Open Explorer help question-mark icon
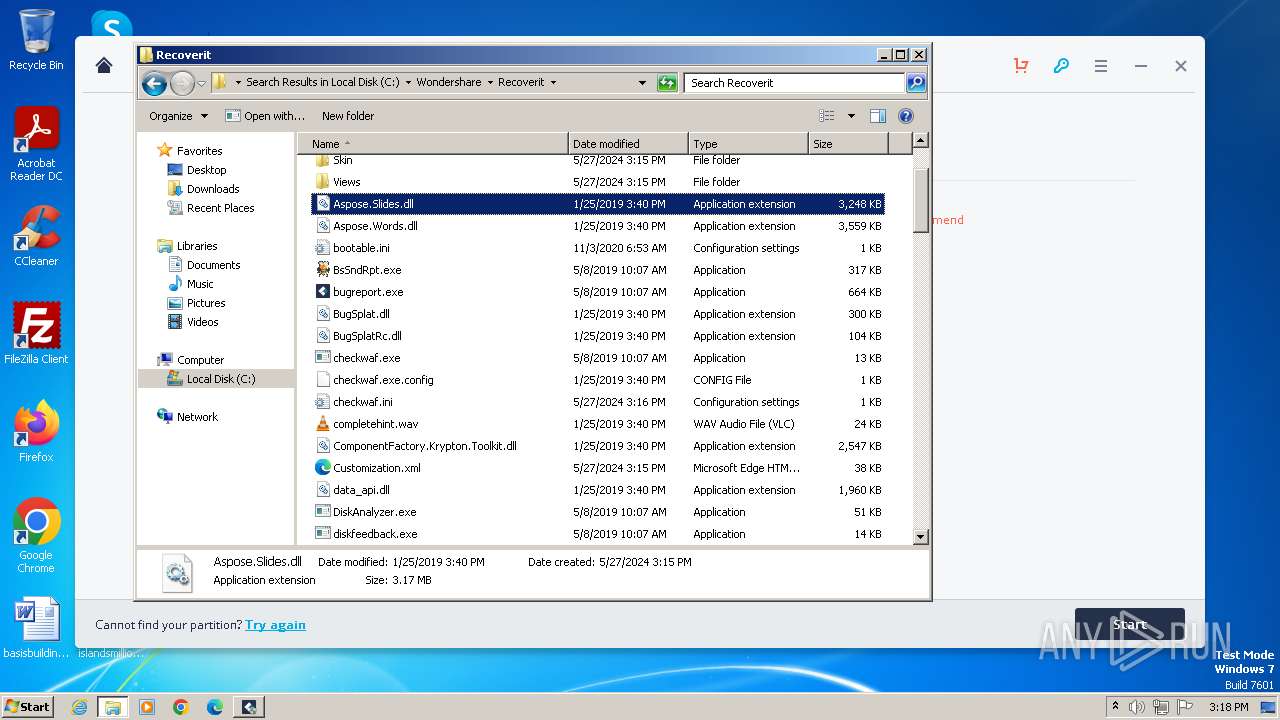 [x=906, y=116]
